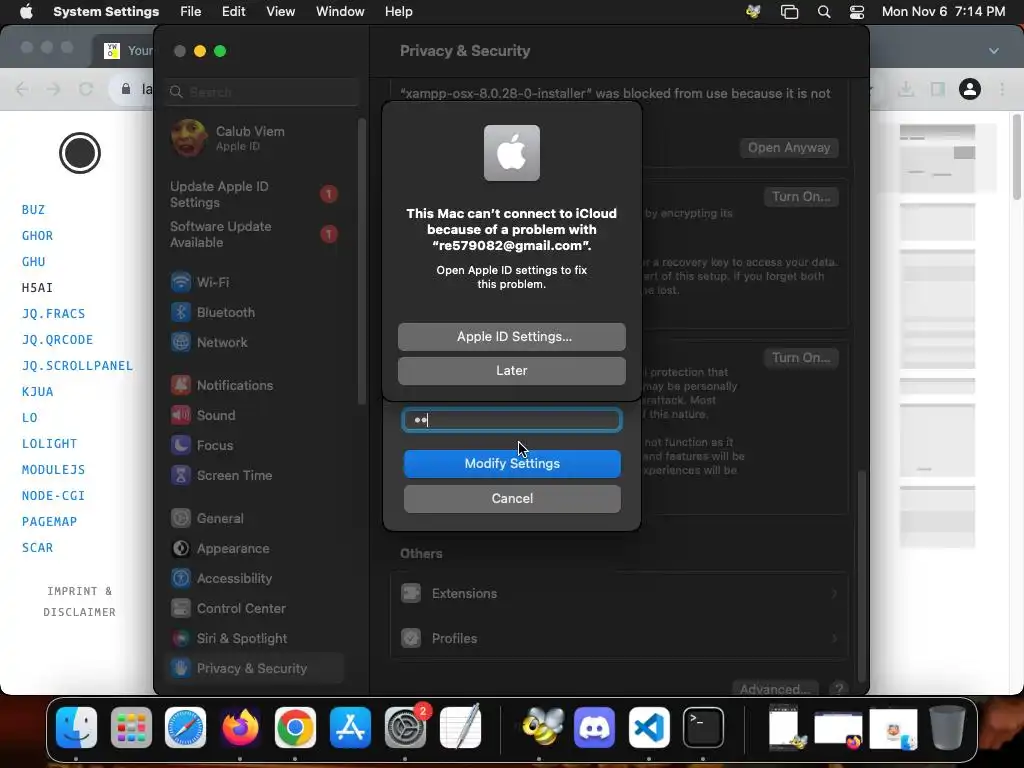This screenshot has width=1024, height=768.
Task: Open Update Apple ID Settings item
Action: point(255,195)
